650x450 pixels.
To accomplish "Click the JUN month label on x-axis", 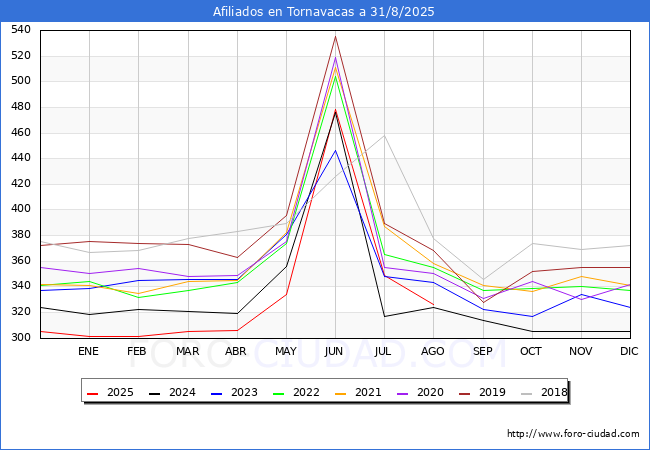I will [x=335, y=351].
